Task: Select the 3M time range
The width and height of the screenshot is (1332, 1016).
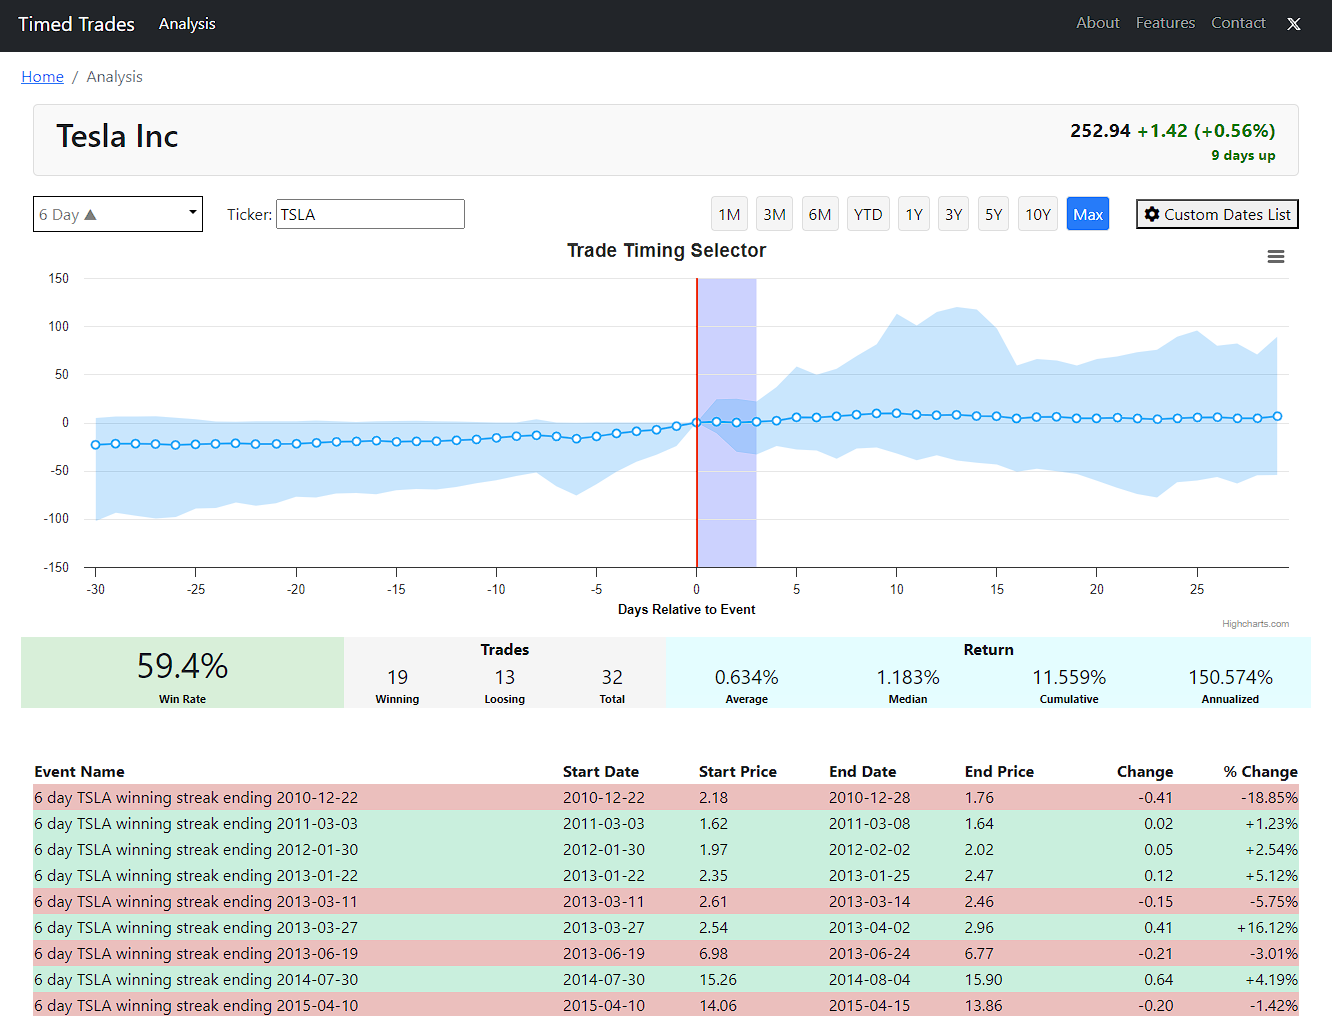Action: point(774,214)
